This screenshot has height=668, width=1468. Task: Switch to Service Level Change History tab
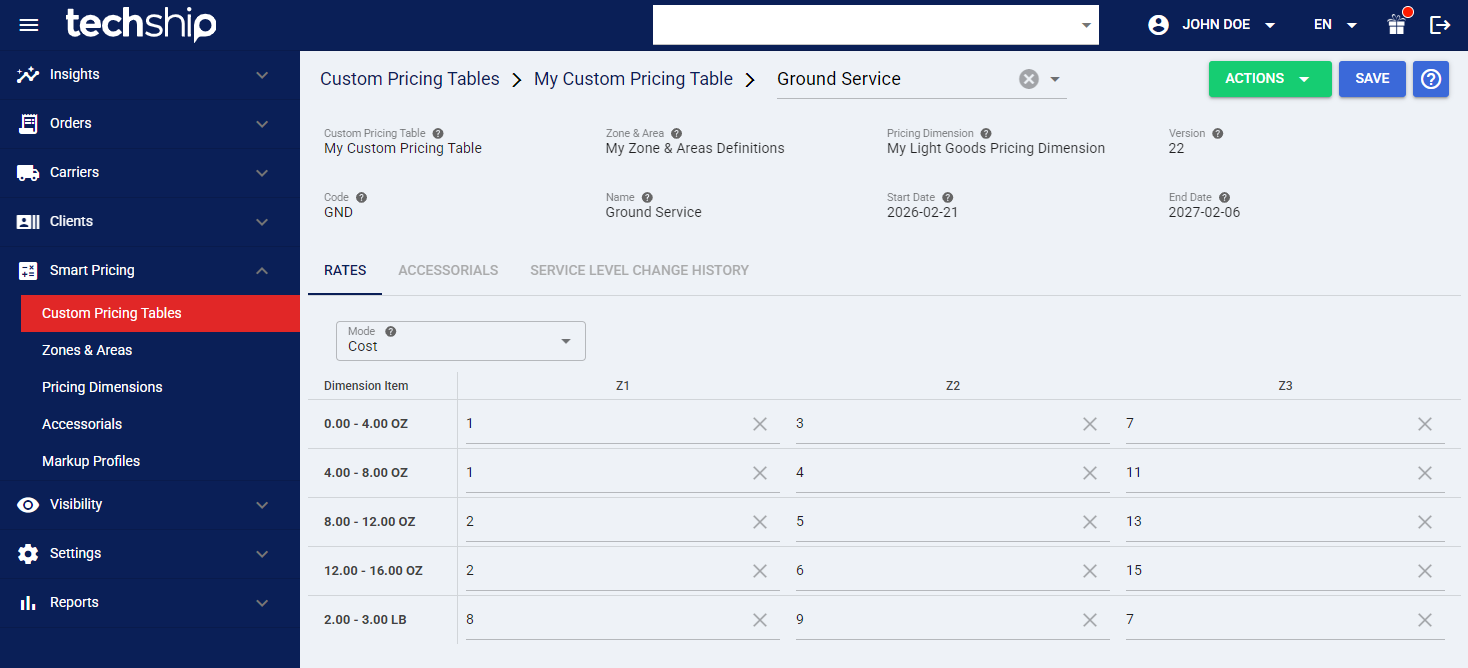coord(639,270)
